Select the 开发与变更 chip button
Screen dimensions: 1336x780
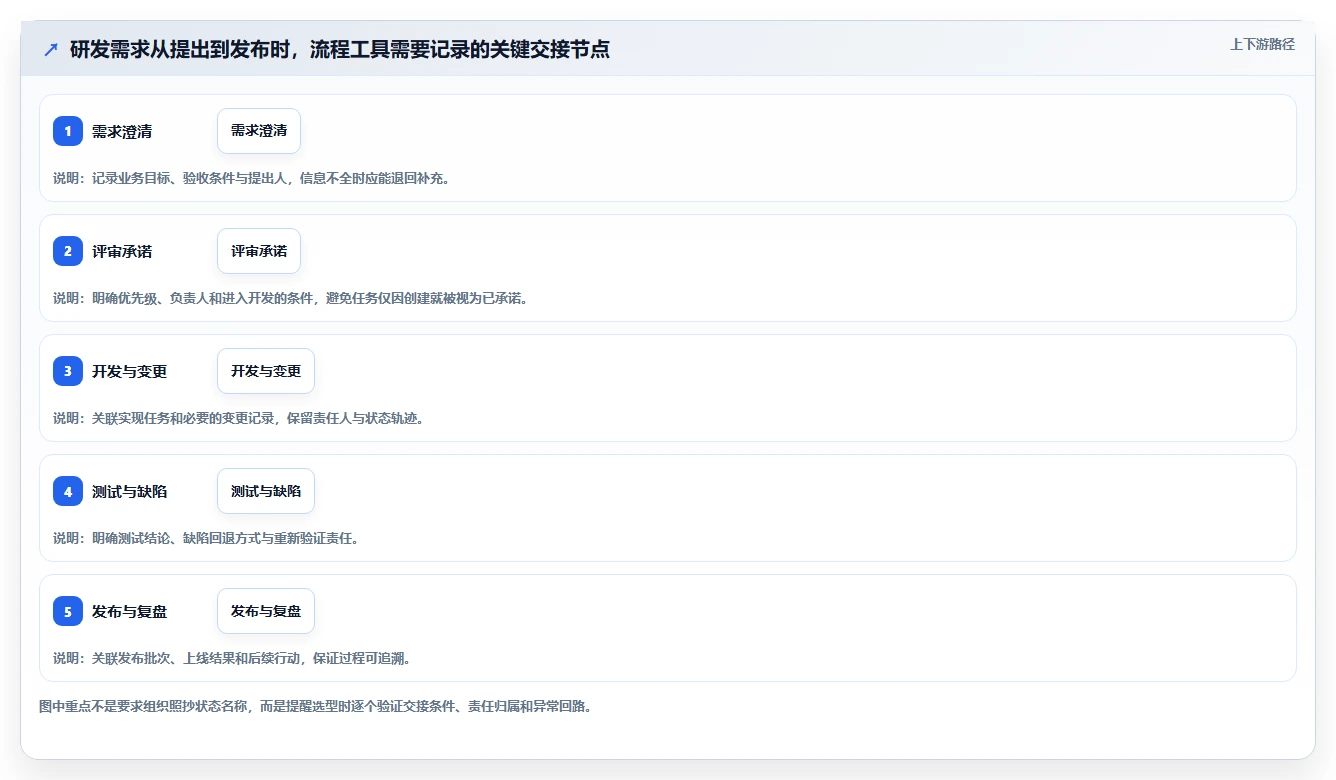(x=266, y=371)
